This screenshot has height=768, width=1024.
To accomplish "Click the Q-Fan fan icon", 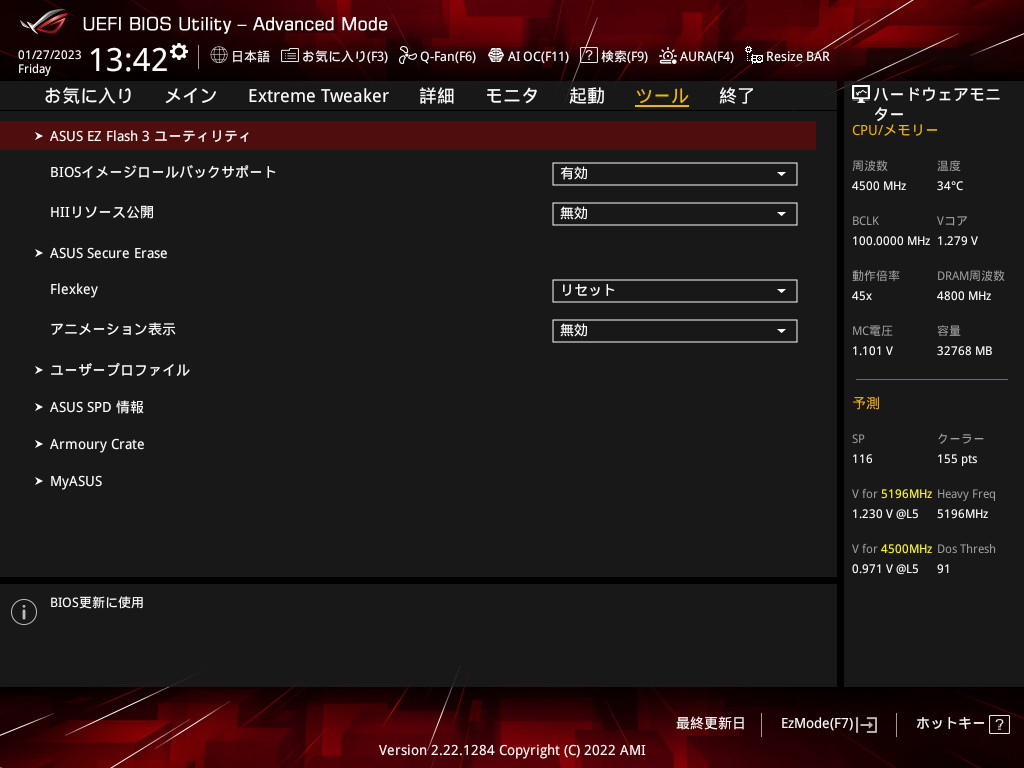I will point(408,56).
